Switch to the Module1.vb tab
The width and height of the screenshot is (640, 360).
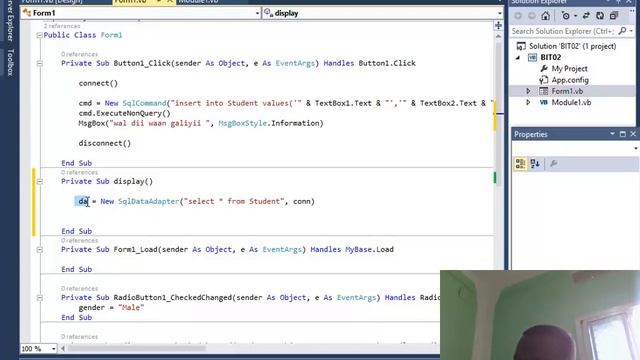pyautogui.click(x=198, y=2)
